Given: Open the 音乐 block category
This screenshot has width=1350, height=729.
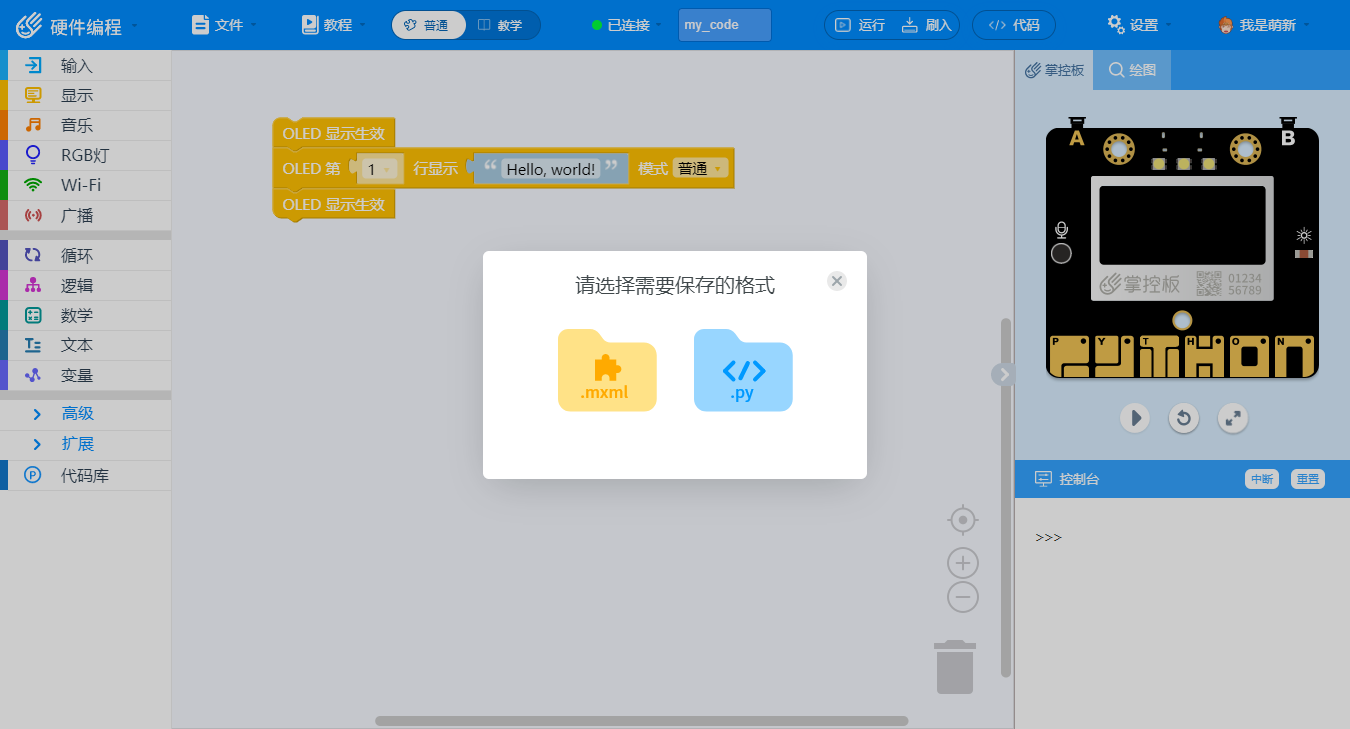Looking at the screenshot, I should [x=86, y=126].
